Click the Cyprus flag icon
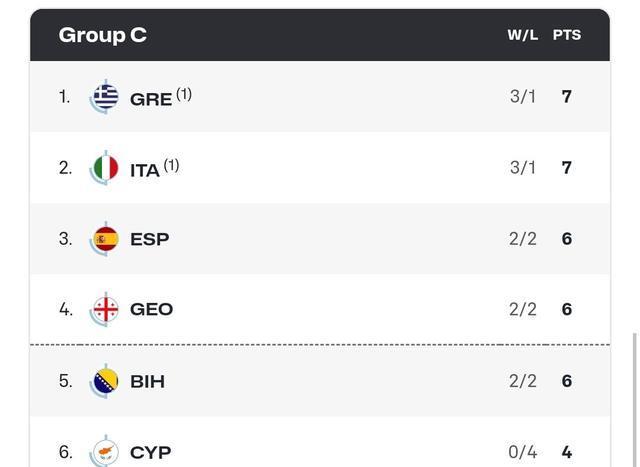Image resolution: width=640 pixels, height=467 pixels. tap(106, 452)
